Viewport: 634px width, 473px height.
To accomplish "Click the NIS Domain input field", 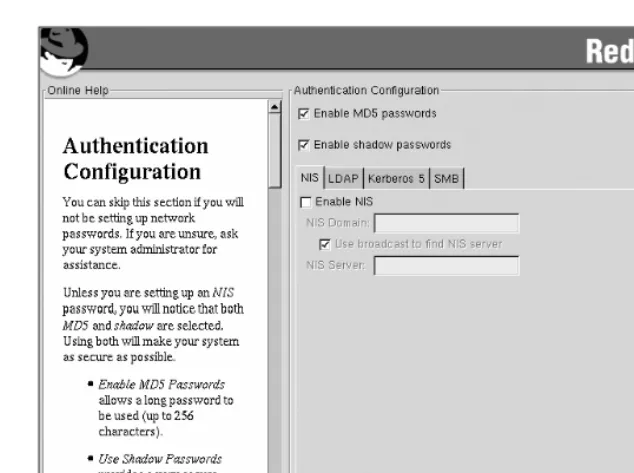I will coord(446,223).
